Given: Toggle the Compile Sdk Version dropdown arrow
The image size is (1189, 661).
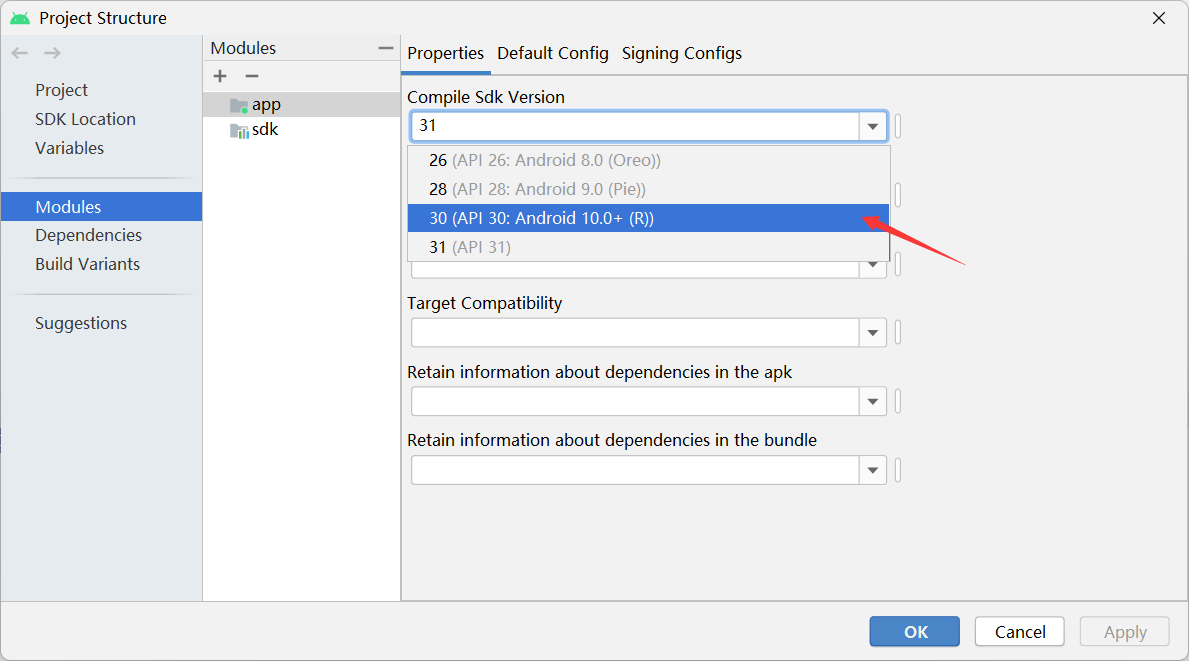Looking at the screenshot, I should coord(873,126).
